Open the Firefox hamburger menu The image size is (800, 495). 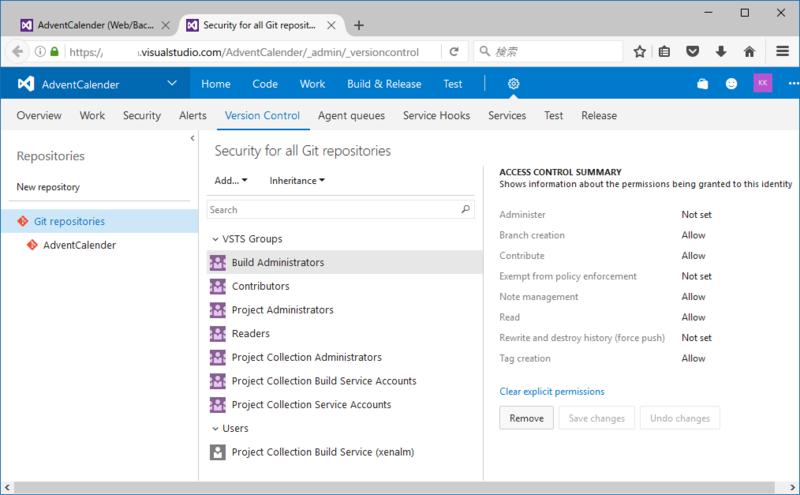(782, 52)
